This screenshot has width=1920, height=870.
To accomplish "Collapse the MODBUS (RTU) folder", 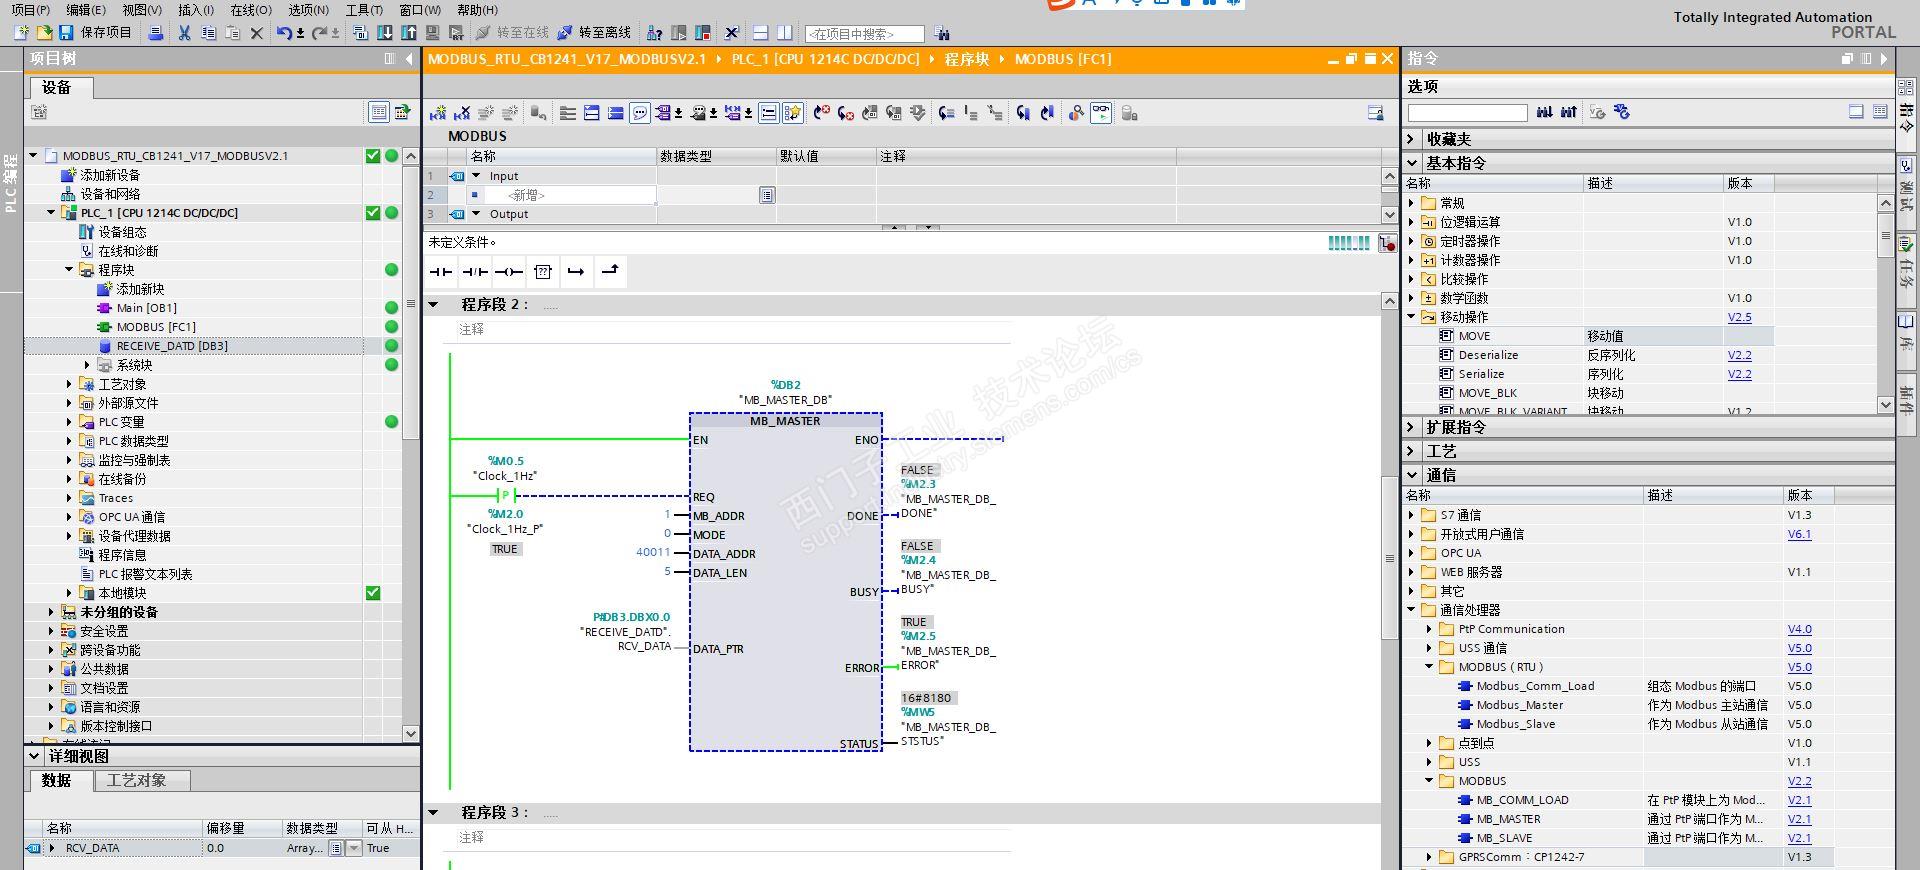I will pos(1430,667).
